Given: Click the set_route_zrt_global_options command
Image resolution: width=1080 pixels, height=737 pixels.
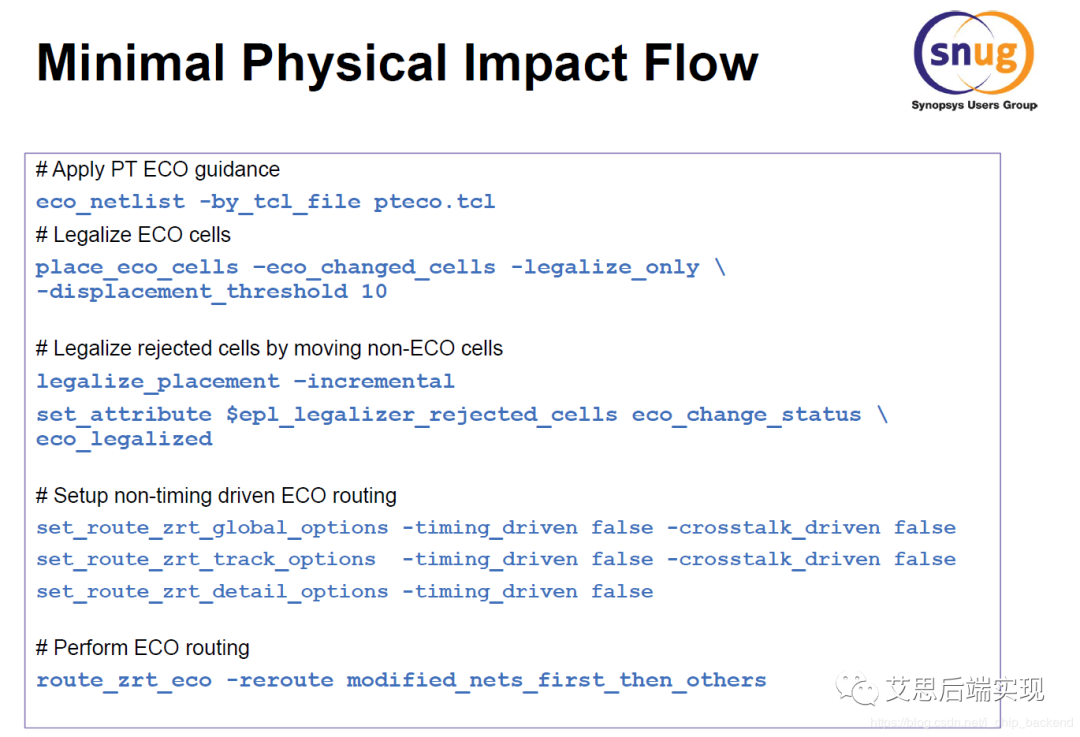Looking at the screenshot, I should pos(495,527).
